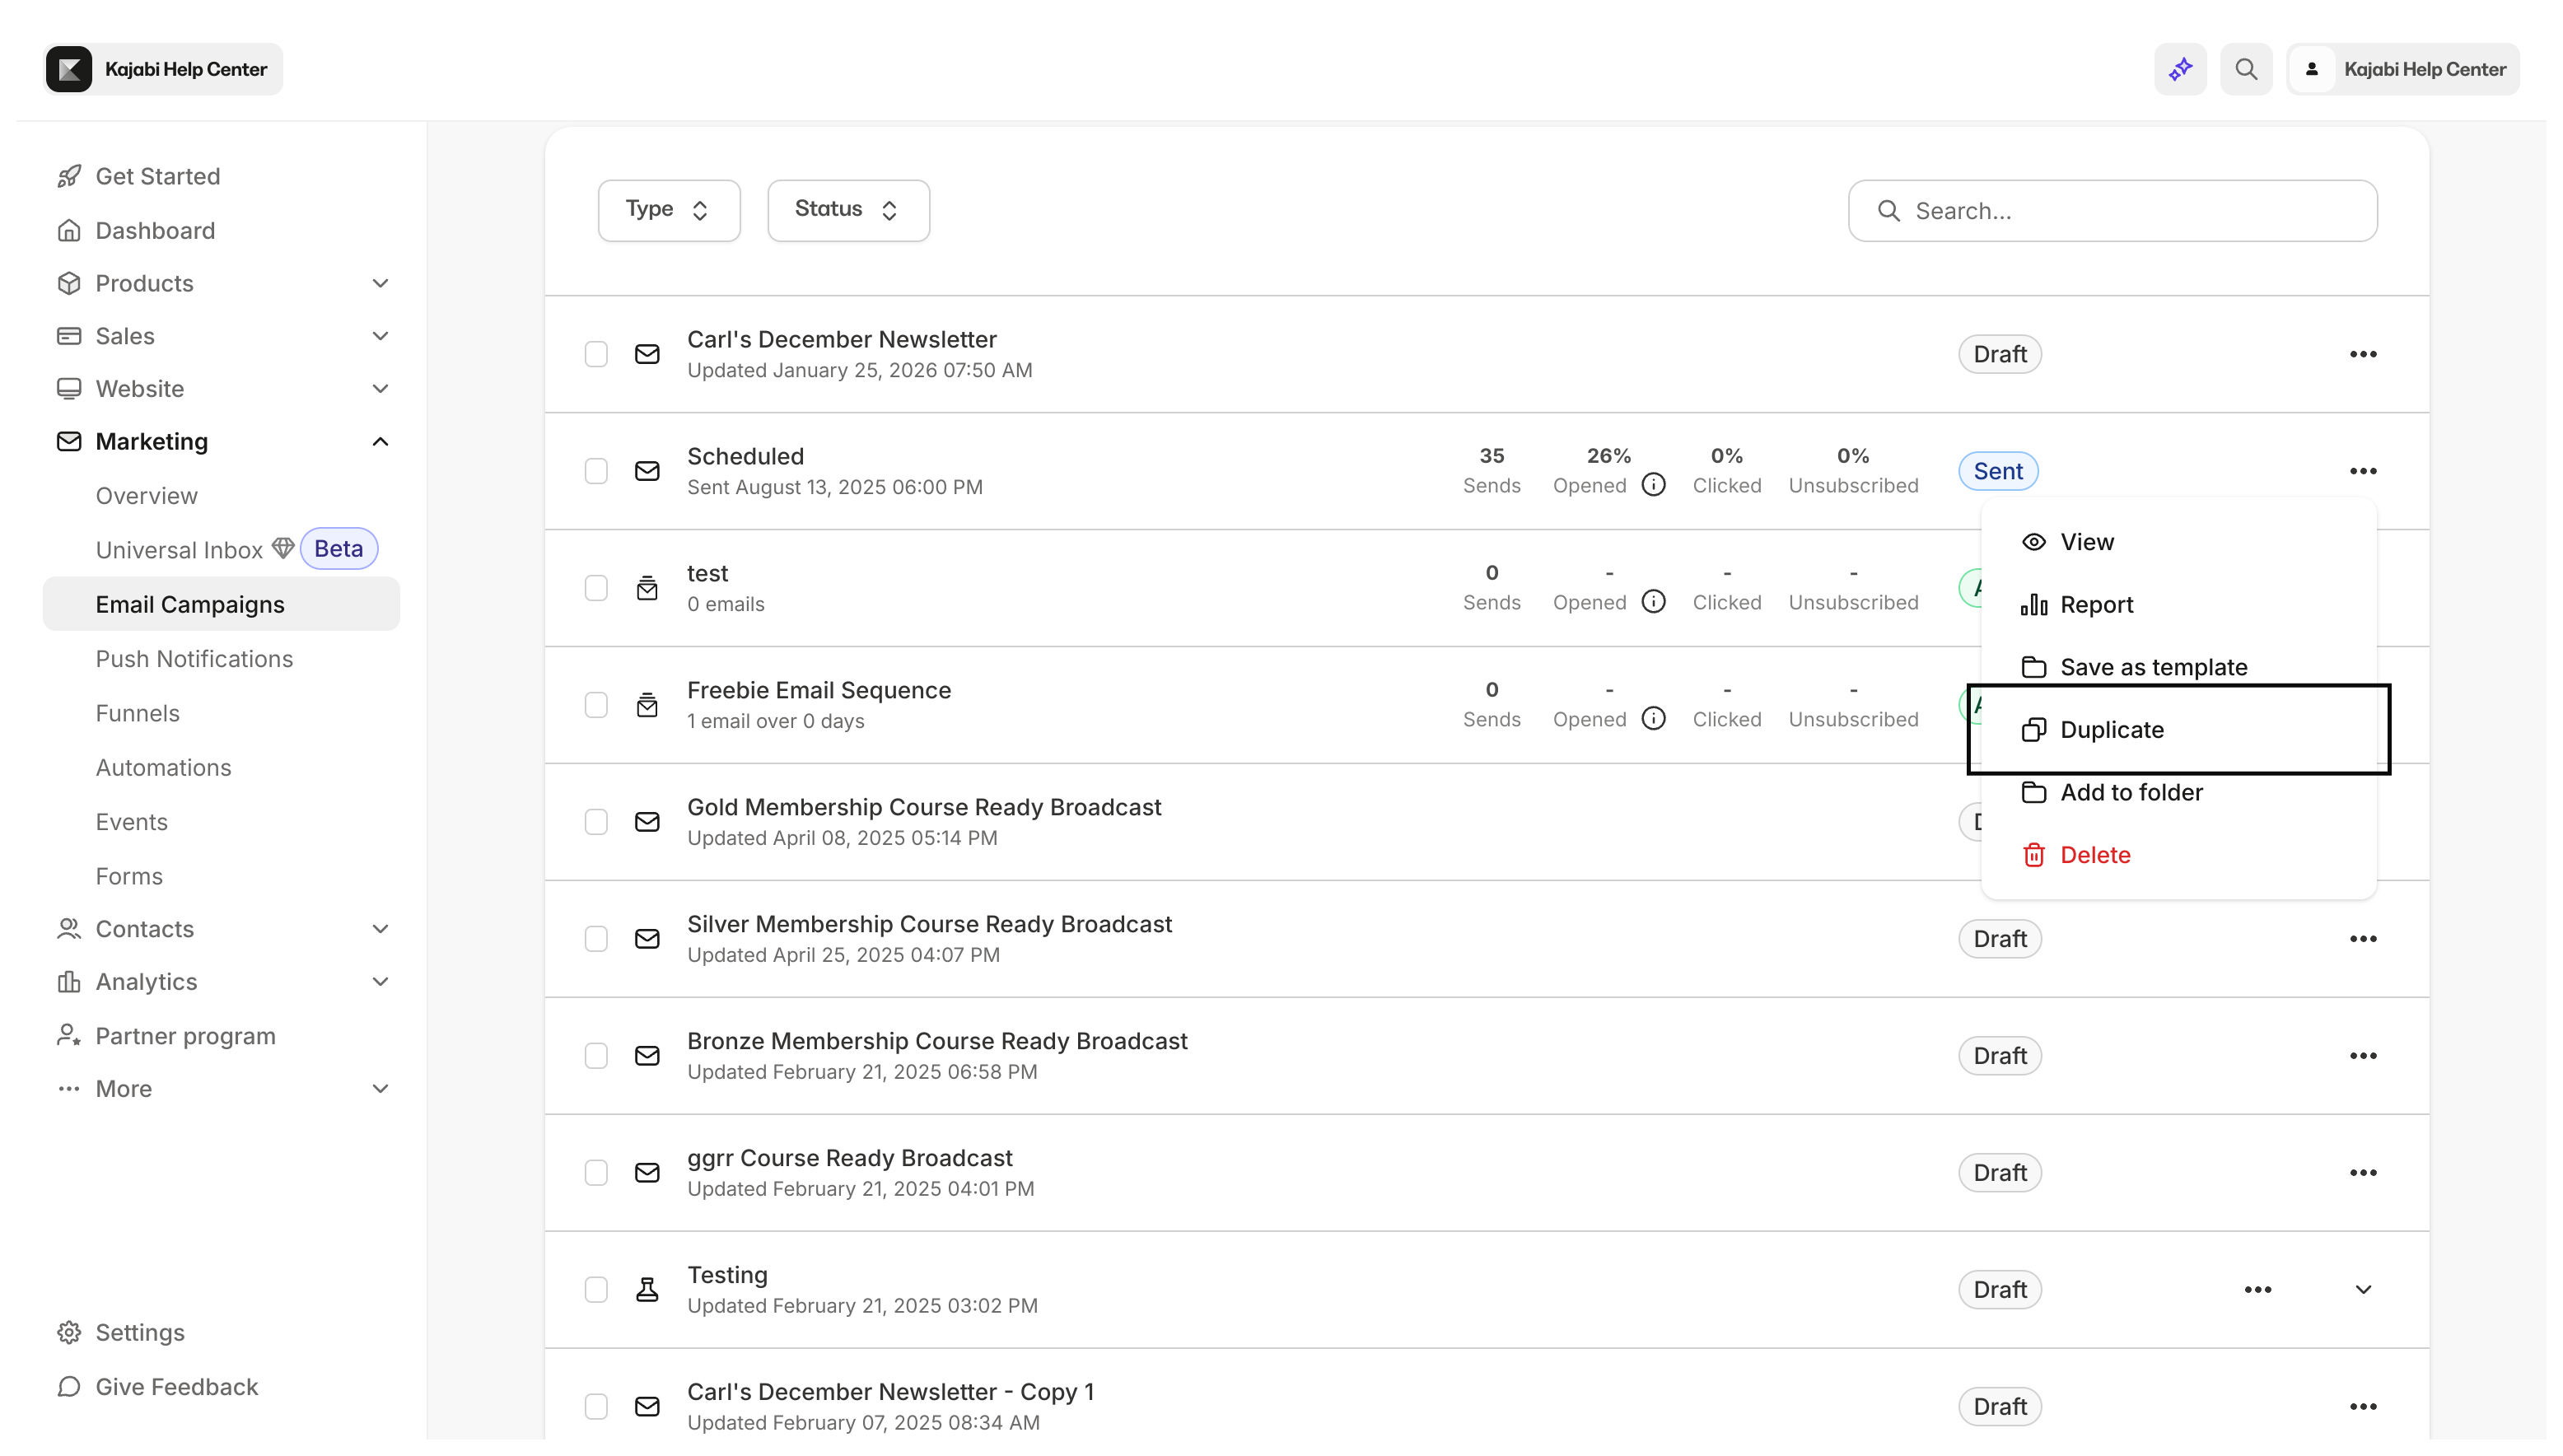Click the test tube icon on the Testing row
This screenshot has width=2563, height=1456.
click(647, 1289)
